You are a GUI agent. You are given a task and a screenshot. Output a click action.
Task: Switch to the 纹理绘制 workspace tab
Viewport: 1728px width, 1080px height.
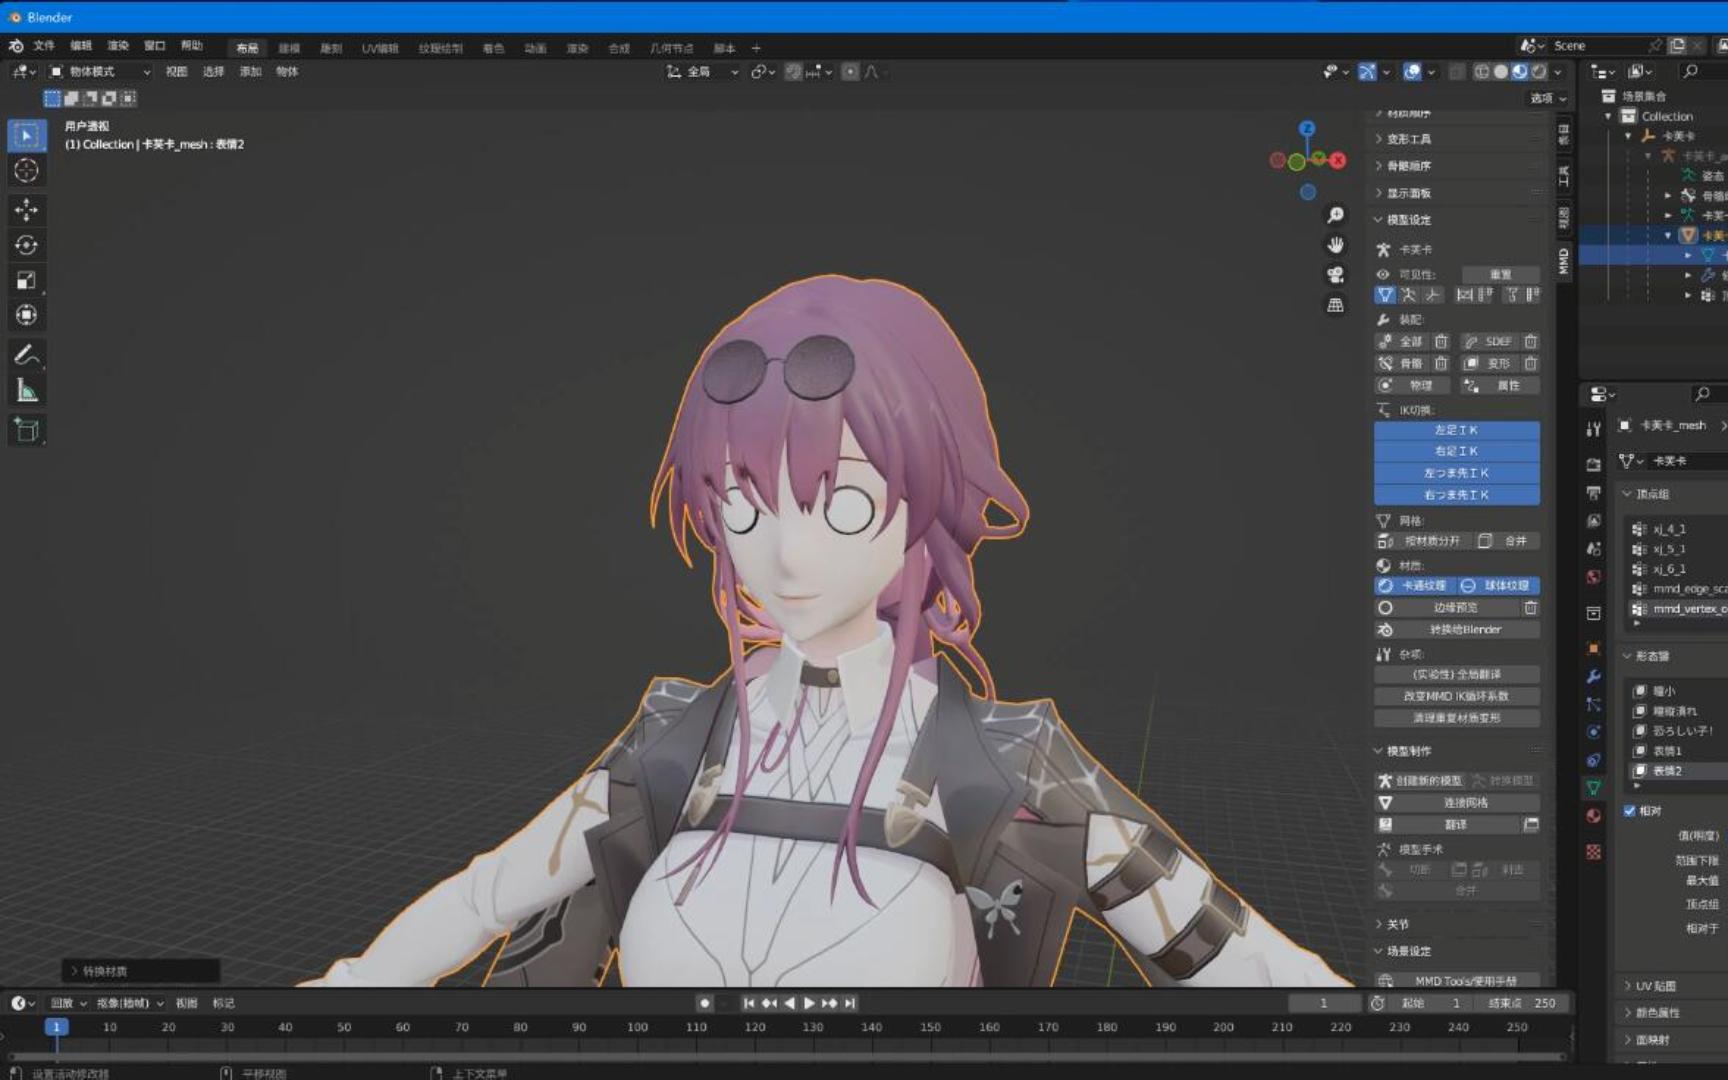click(440, 48)
